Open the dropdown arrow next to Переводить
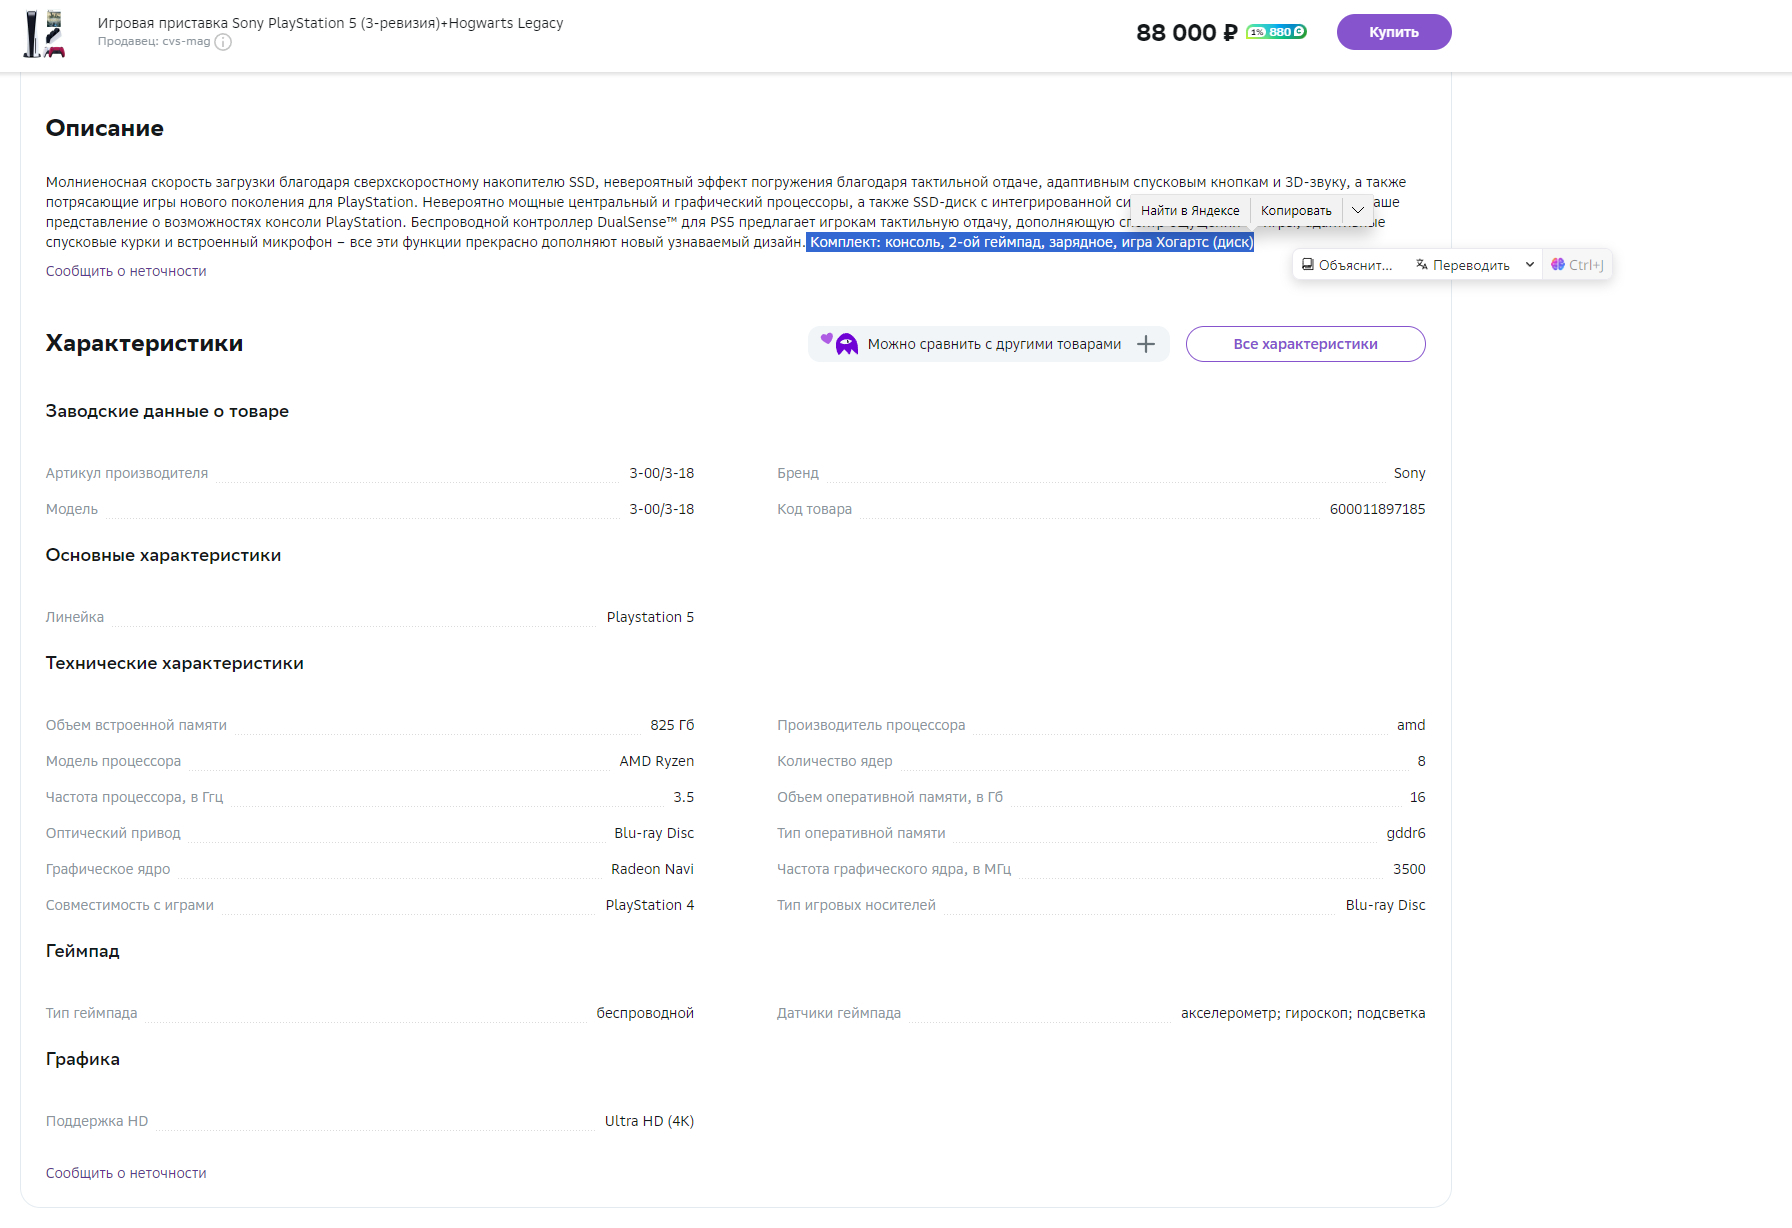Viewport: 1792px width, 1228px height. tap(1529, 265)
